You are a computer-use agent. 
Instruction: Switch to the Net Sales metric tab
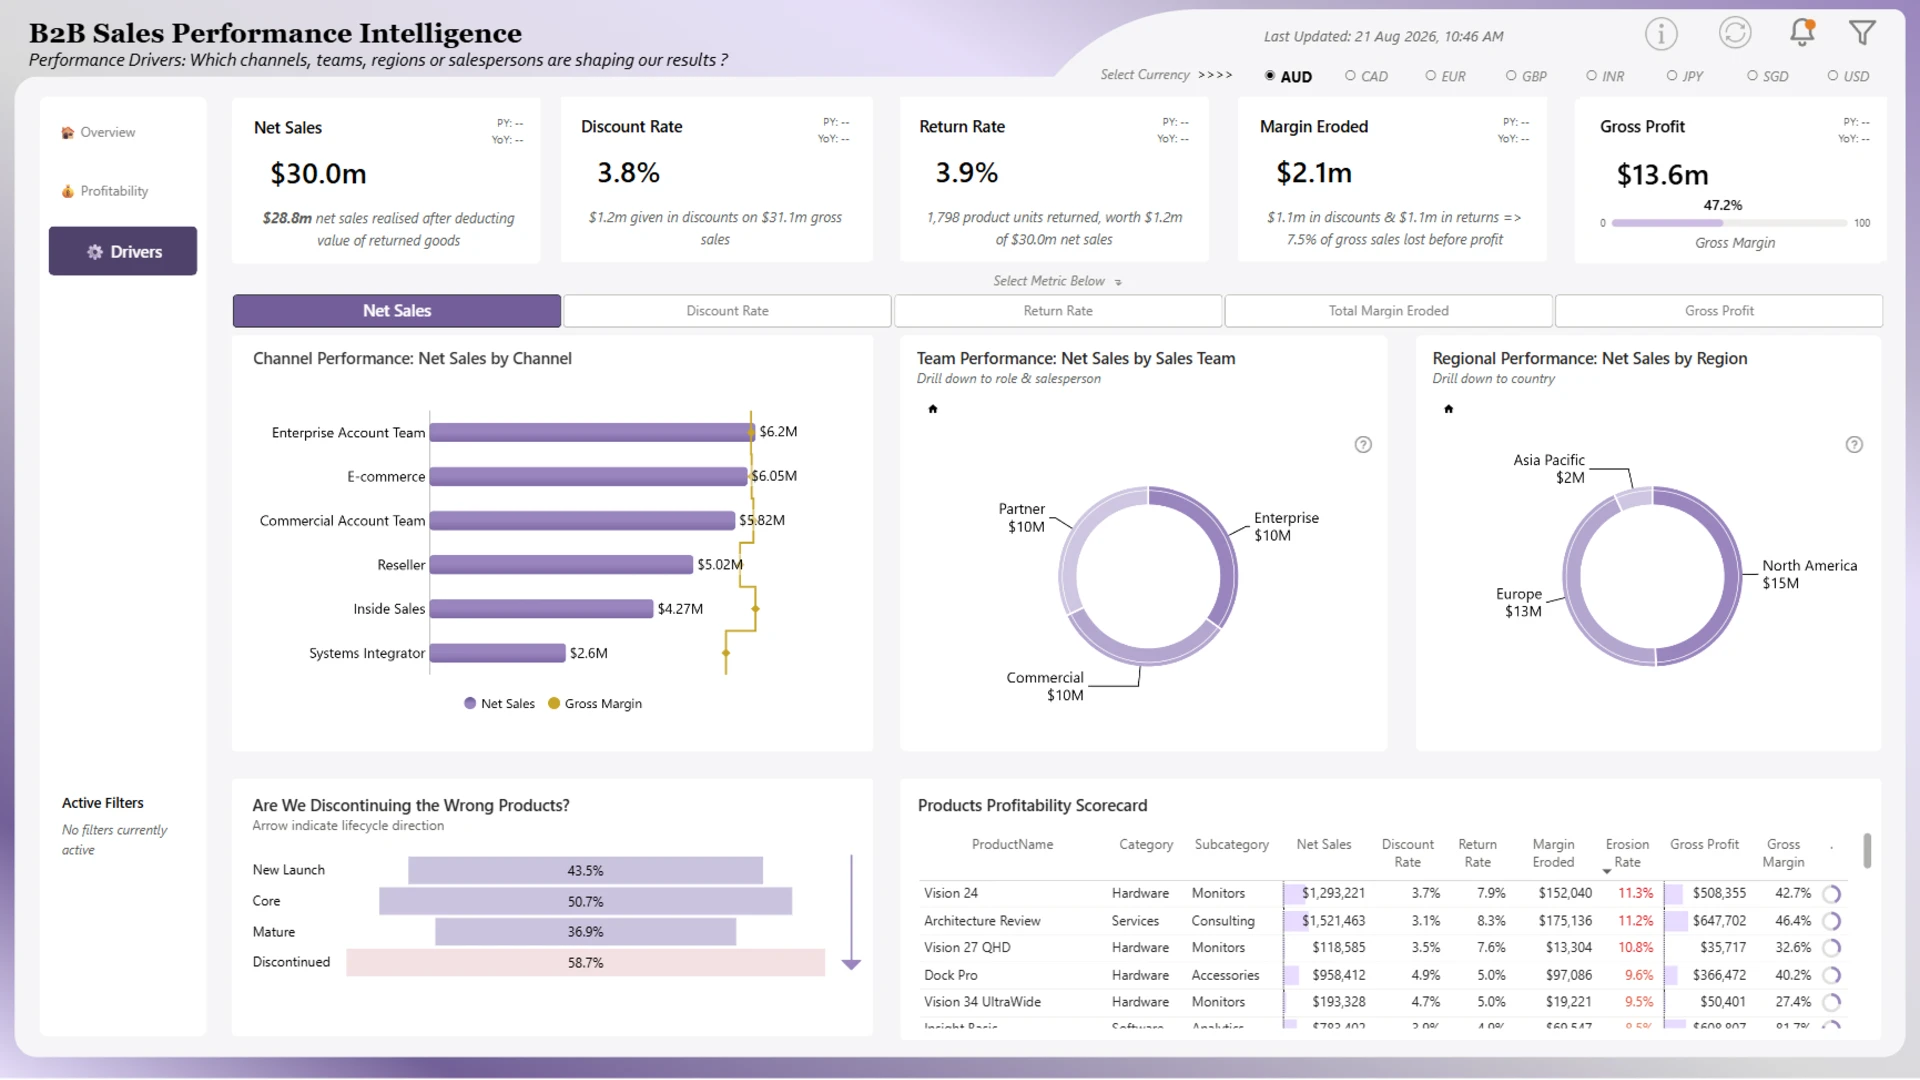pos(397,311)
